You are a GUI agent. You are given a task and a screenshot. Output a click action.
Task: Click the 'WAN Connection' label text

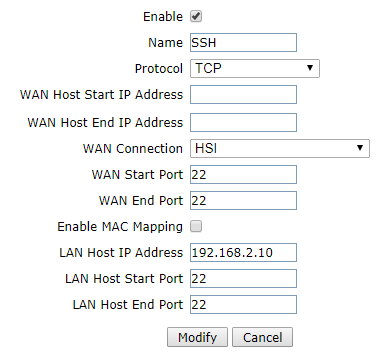[133, 149]
